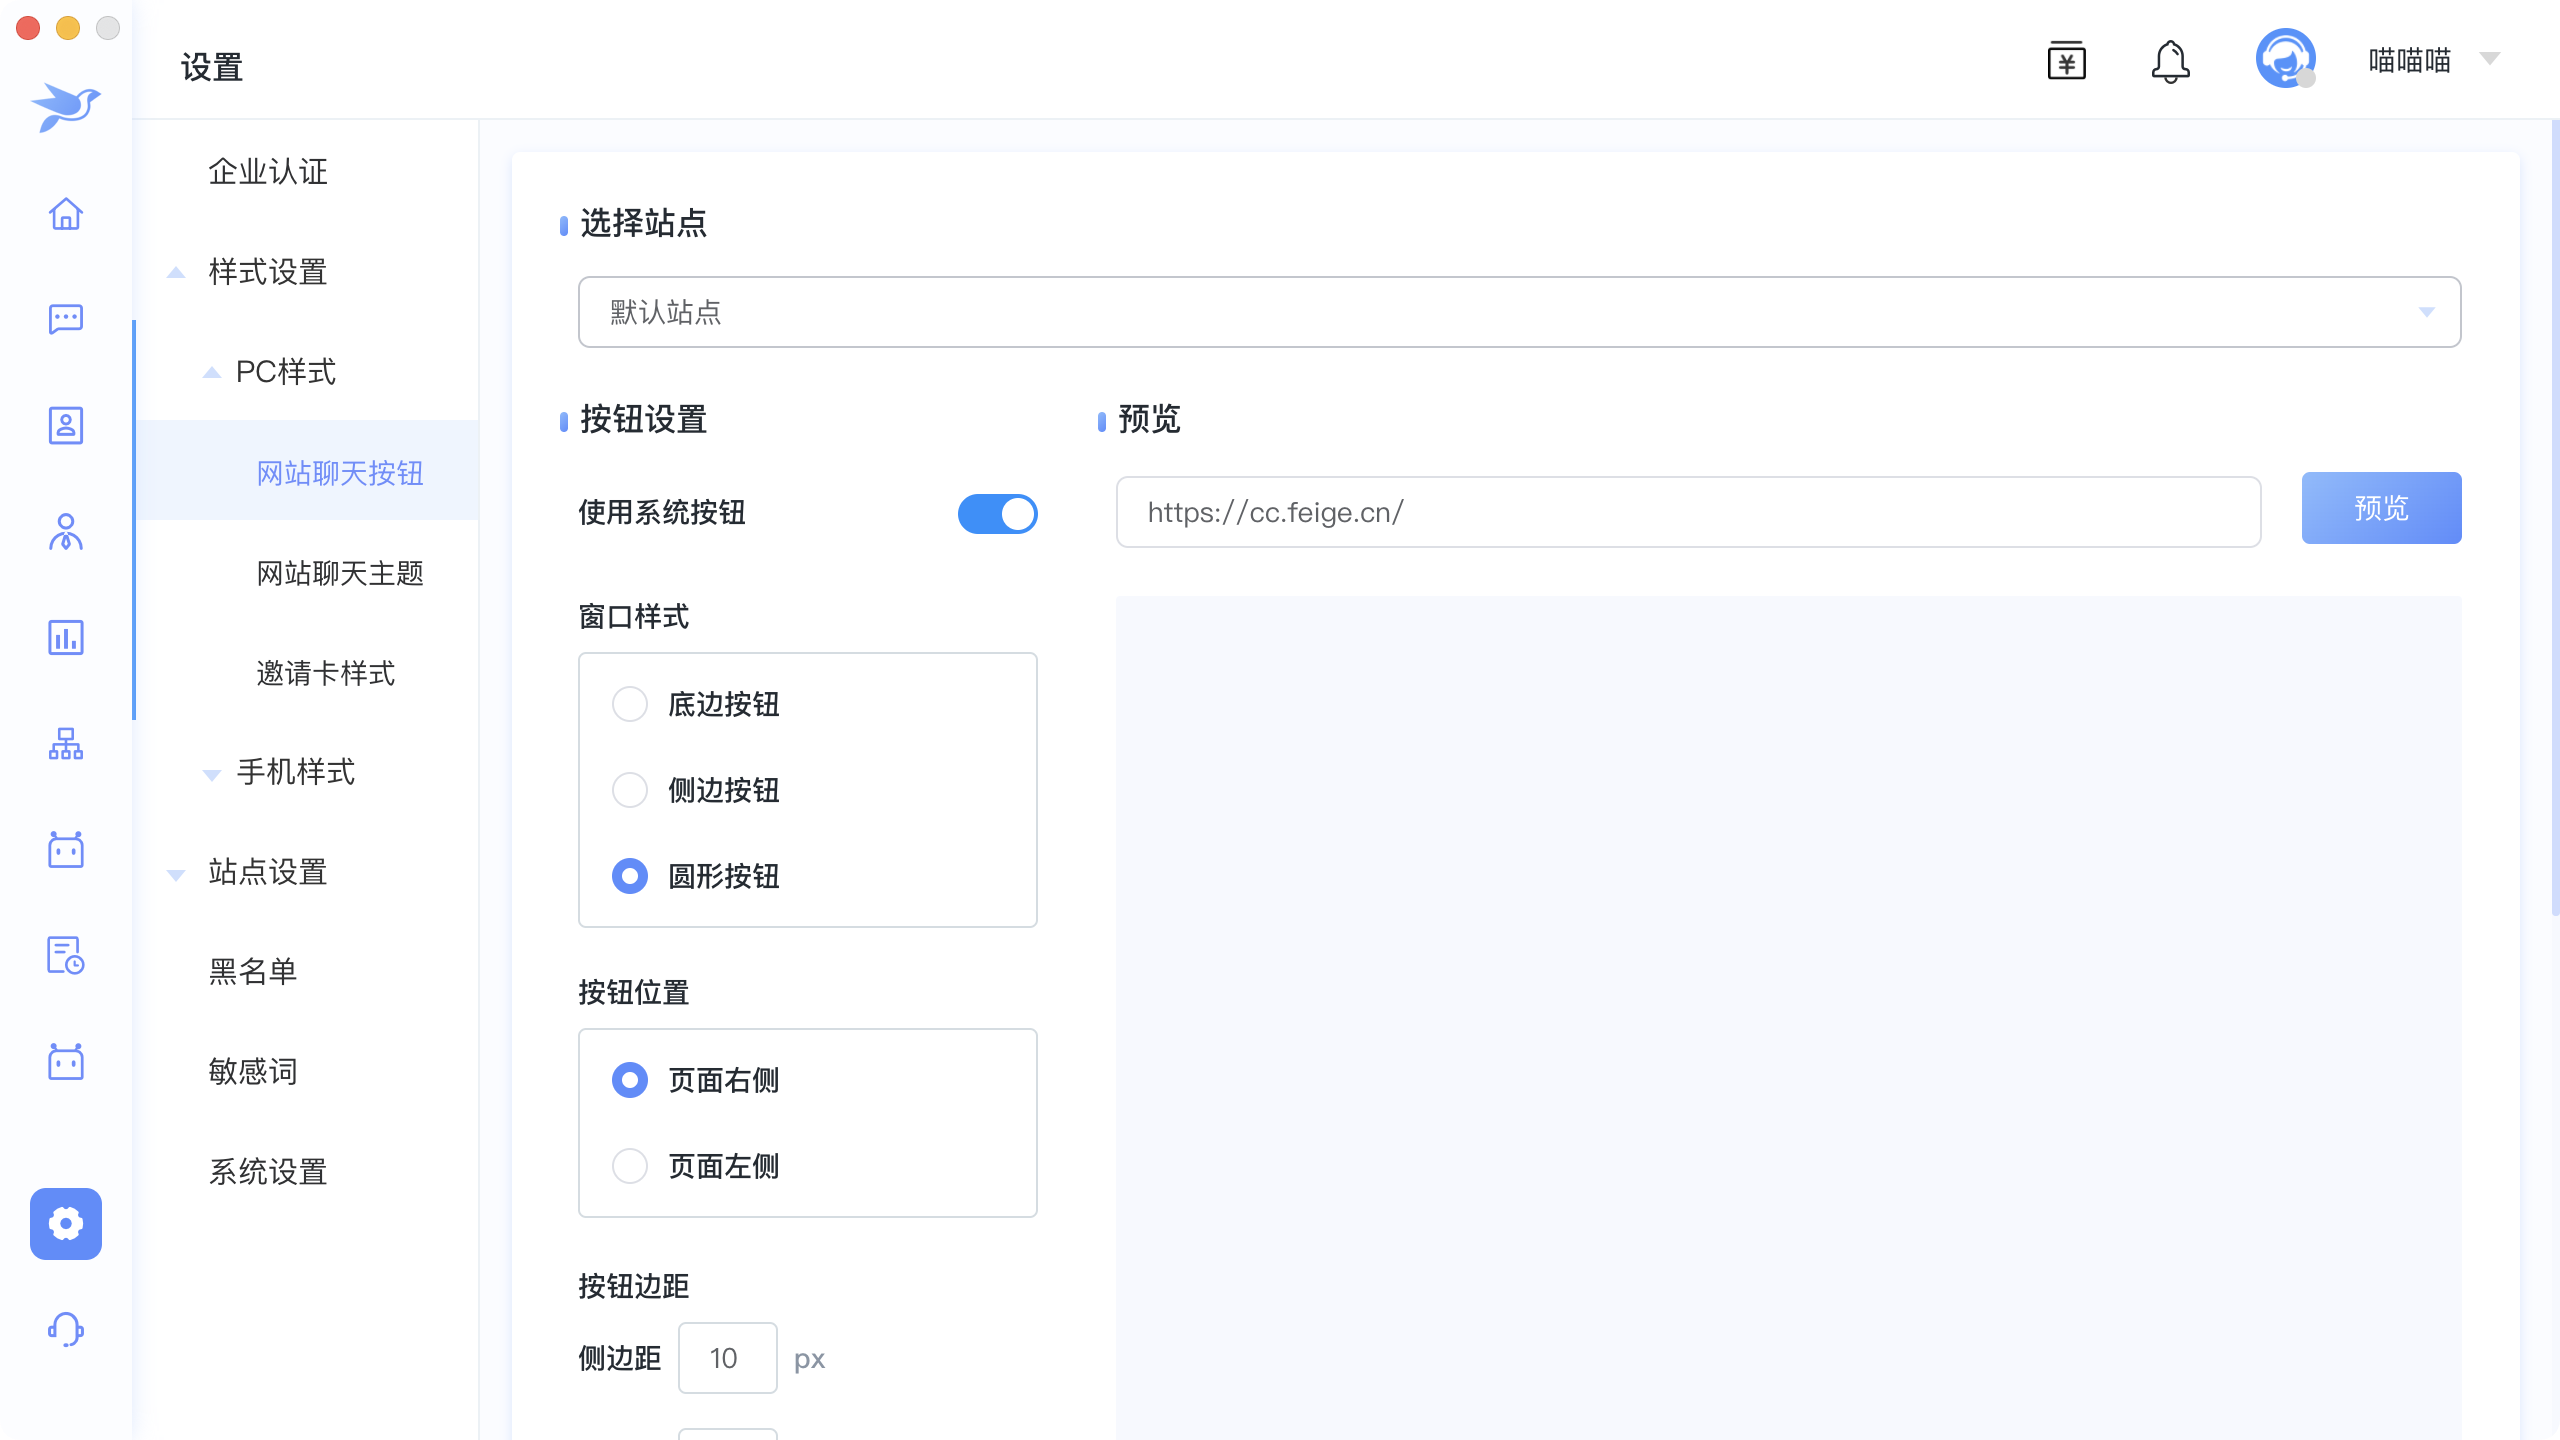Open the chat messages sidebar icon
The width and height of the screenshot is (2560, 1440).
pyautogui.click(x=66, y=319)
